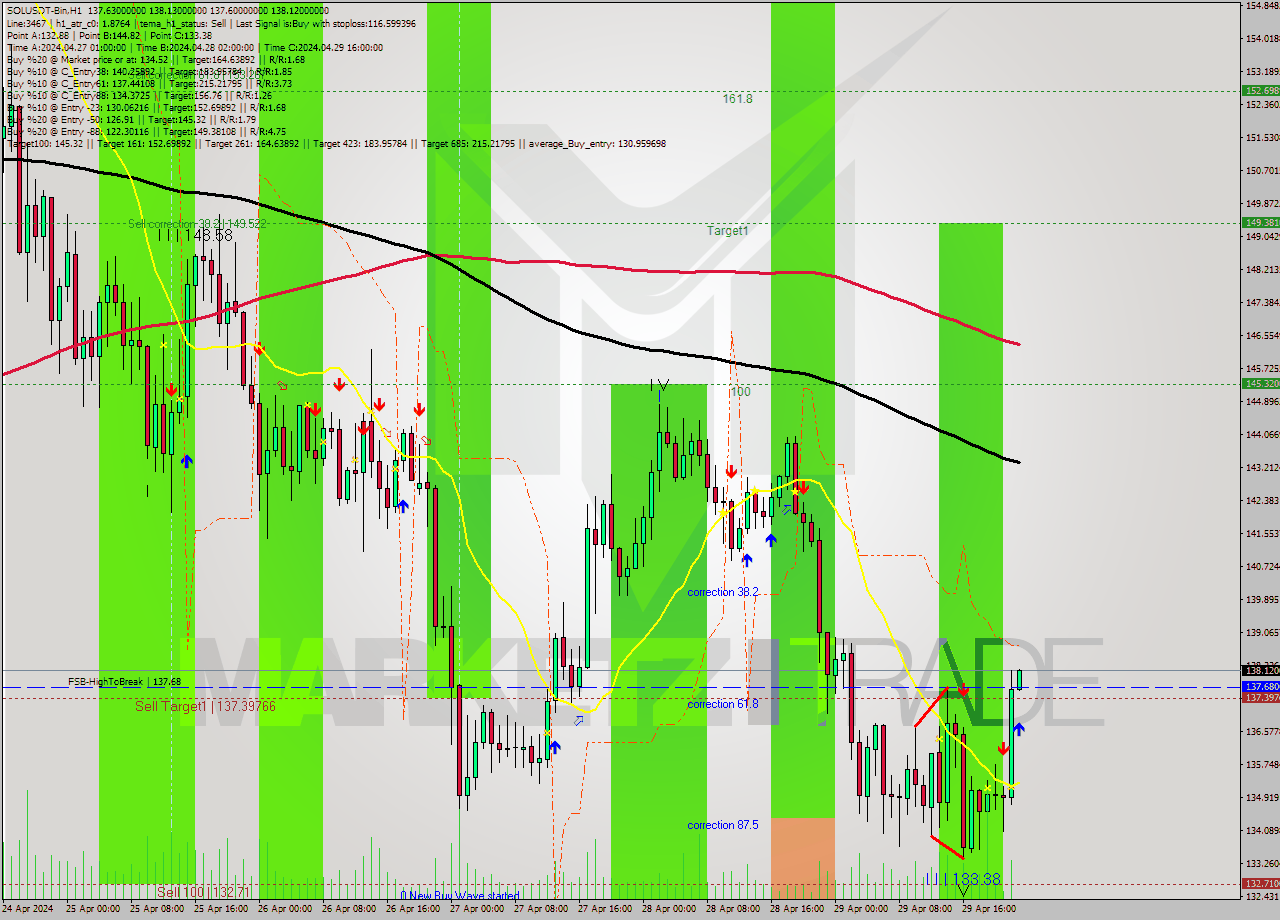Click the '28 Apr 08:00' time axis label

(x=732, y=909)
